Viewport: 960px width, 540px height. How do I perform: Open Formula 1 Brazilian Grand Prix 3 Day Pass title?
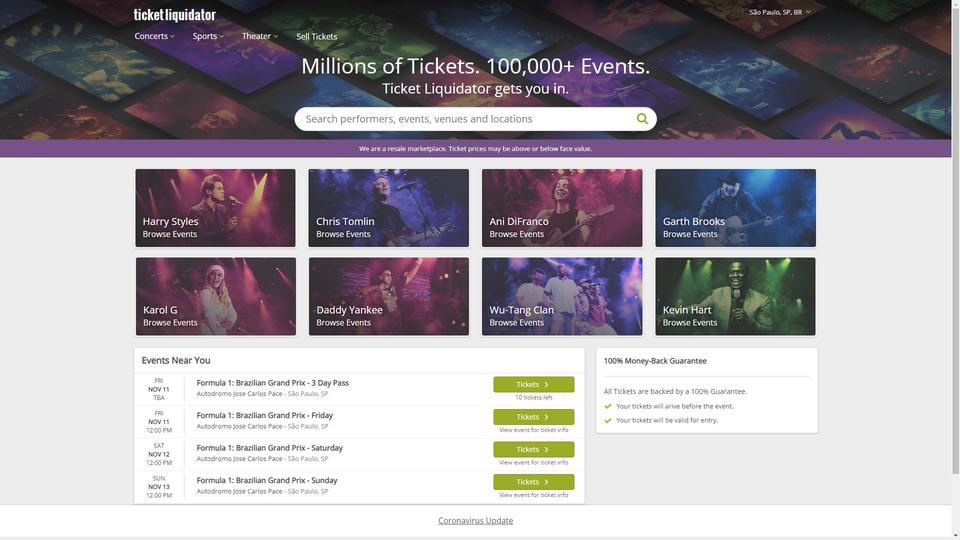point(272,383)
